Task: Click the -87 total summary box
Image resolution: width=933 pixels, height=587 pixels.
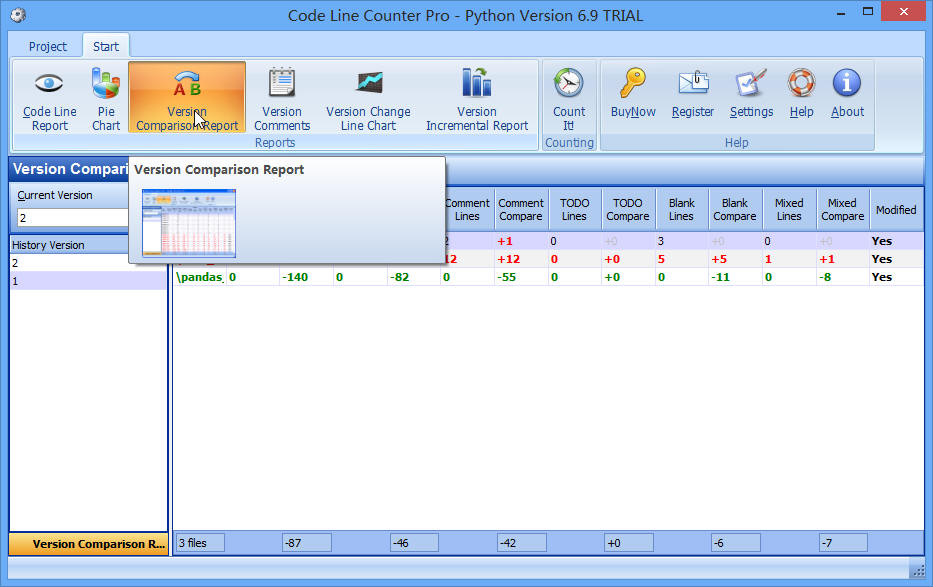Action: 306,543
